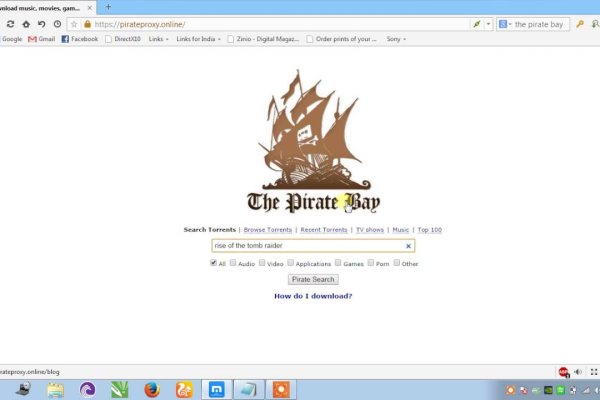Launch Firefox from the taskbar
Viewport: 600px width, 400px height.
coord(151,389)
